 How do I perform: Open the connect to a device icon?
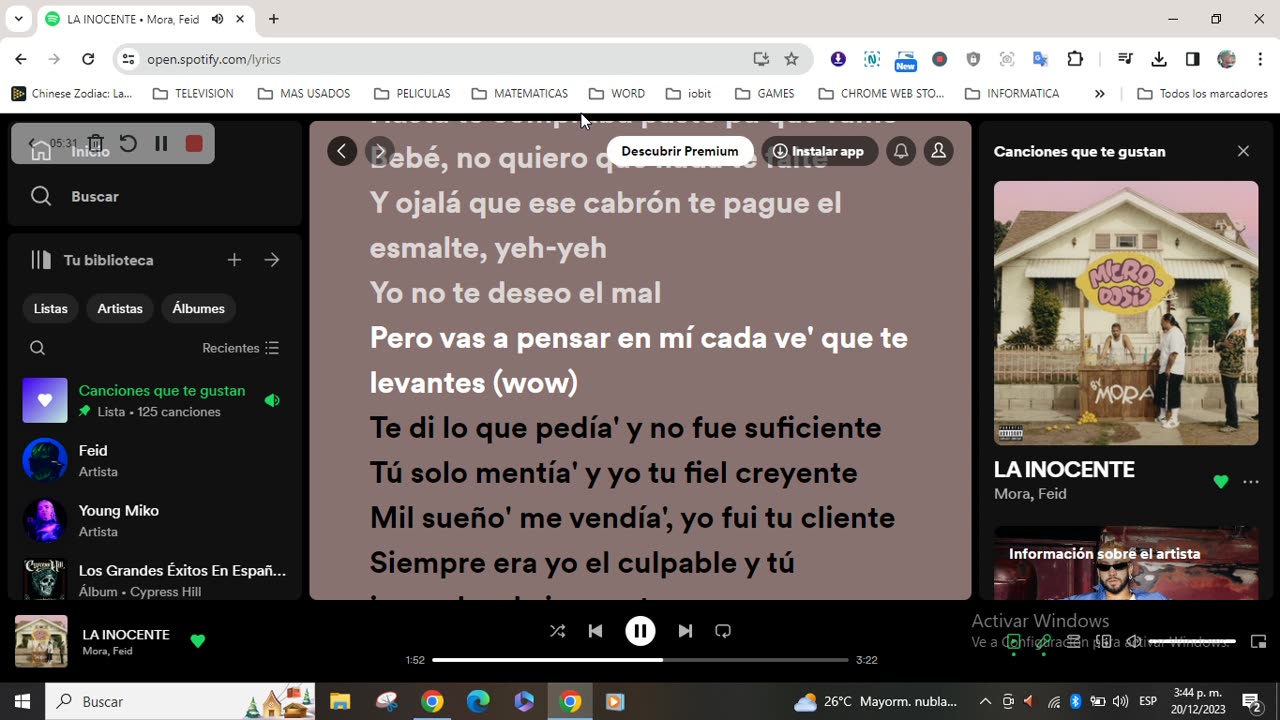(1104, 642)
